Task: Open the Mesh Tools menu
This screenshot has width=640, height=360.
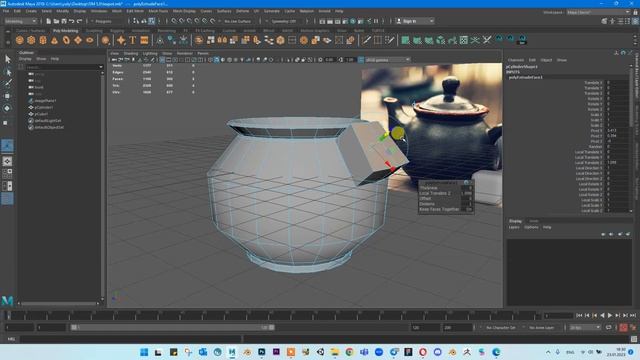Action: pyautogui.click(x=158, y=11)
